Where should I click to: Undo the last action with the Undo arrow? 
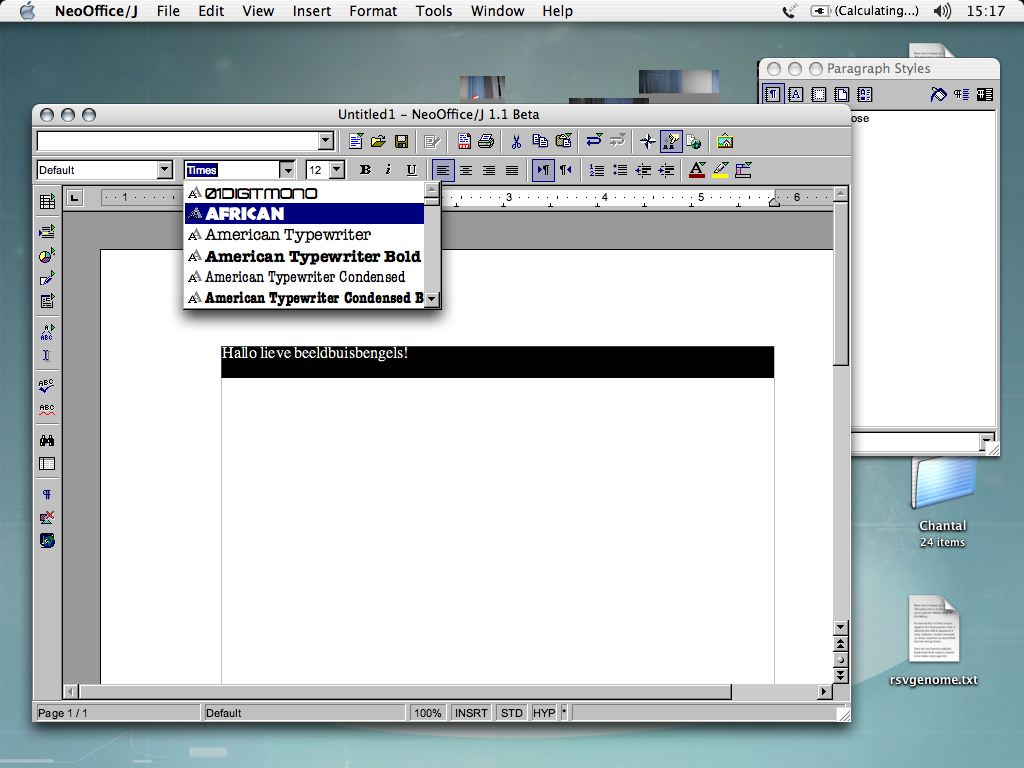pyautogui.click(x=594, y=141)
